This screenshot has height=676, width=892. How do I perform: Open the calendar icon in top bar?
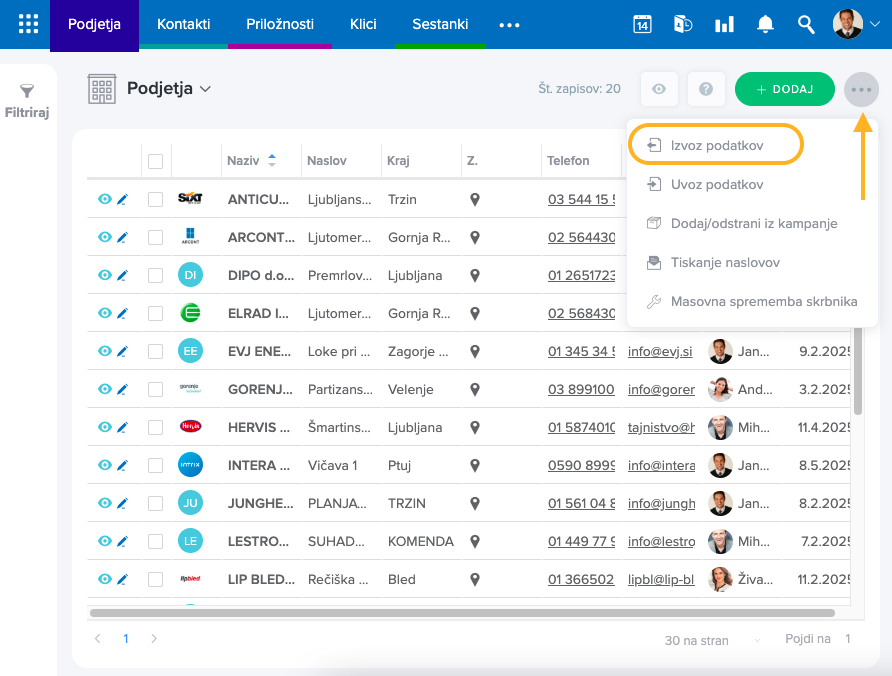(x=642, y=24)
